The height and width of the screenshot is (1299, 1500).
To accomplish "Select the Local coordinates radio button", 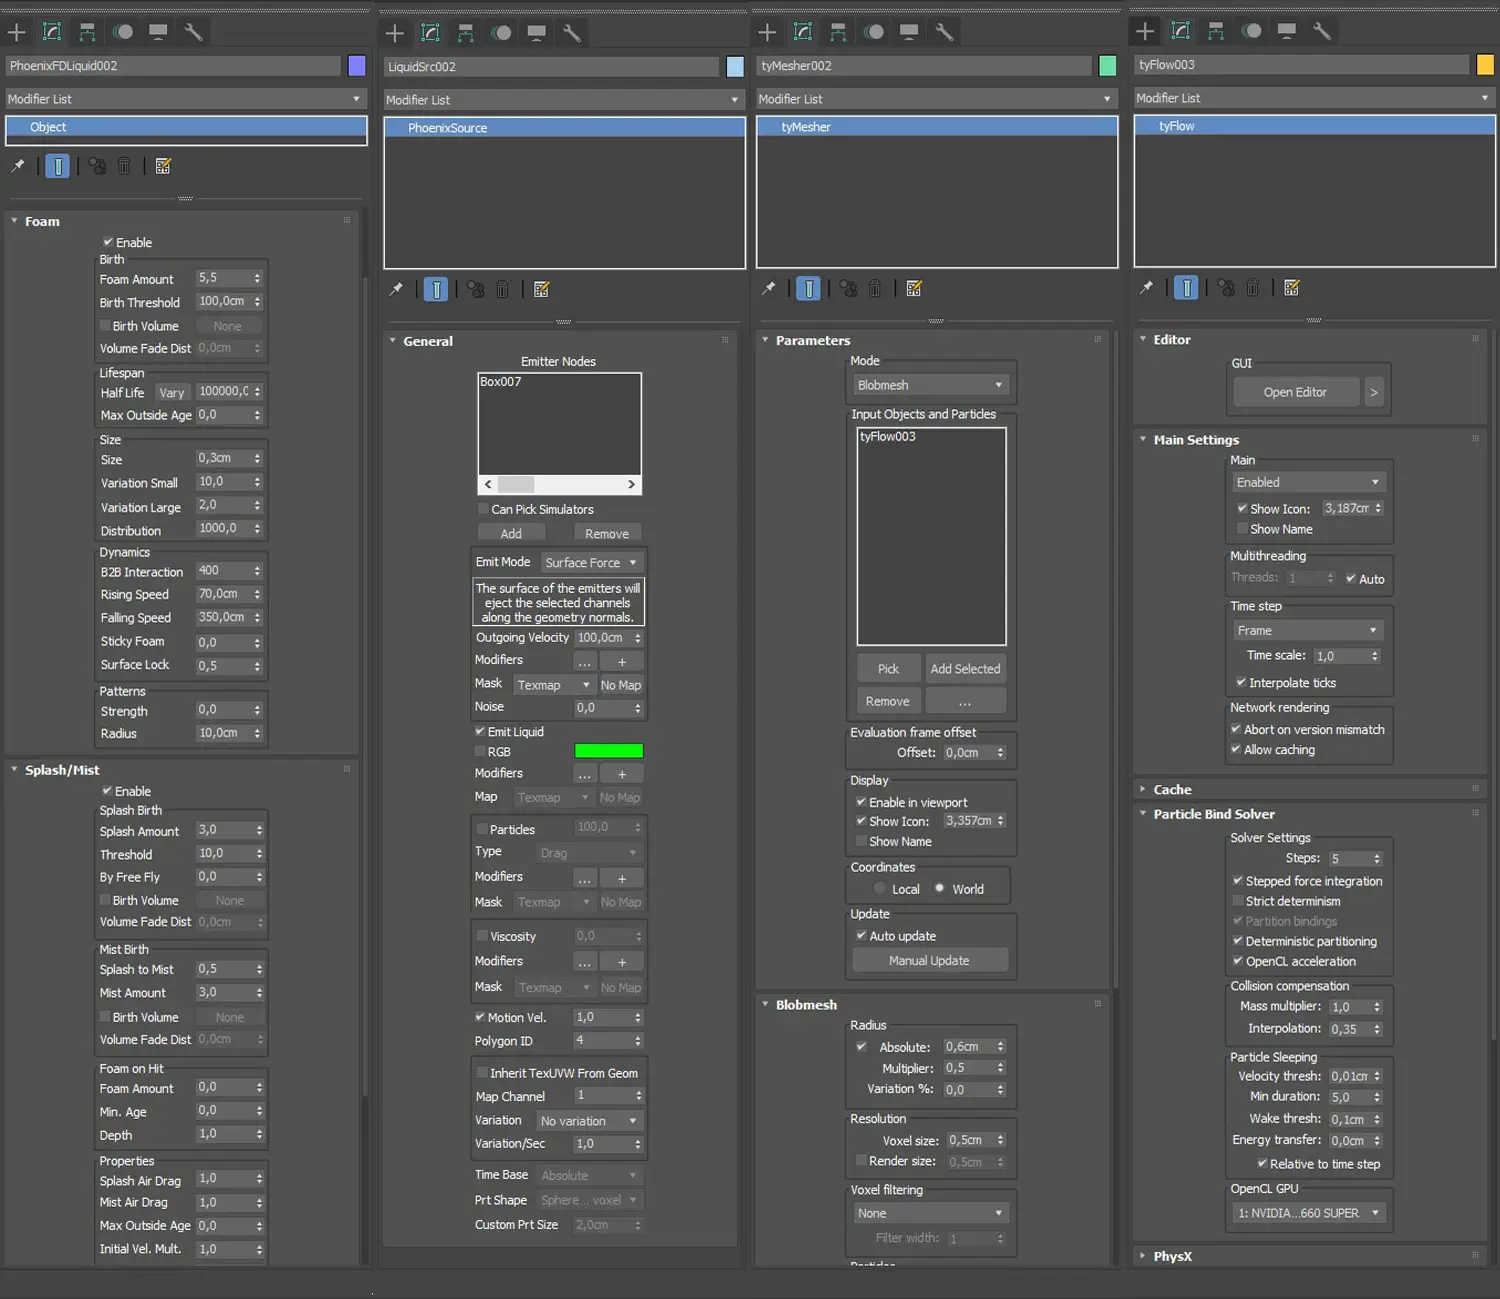I will coord(880,889).
